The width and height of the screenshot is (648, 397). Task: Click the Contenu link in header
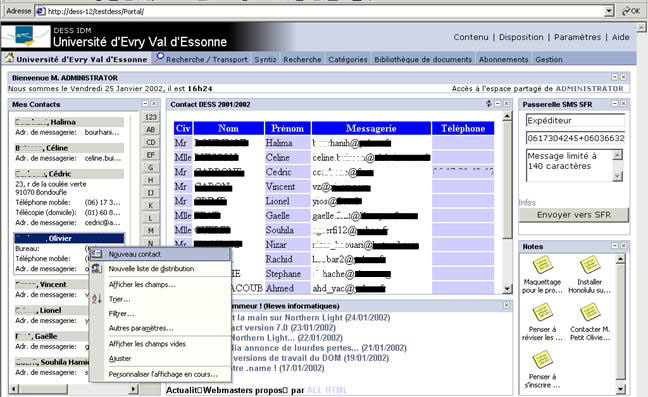pyautogui.click(x=471, y=37)
